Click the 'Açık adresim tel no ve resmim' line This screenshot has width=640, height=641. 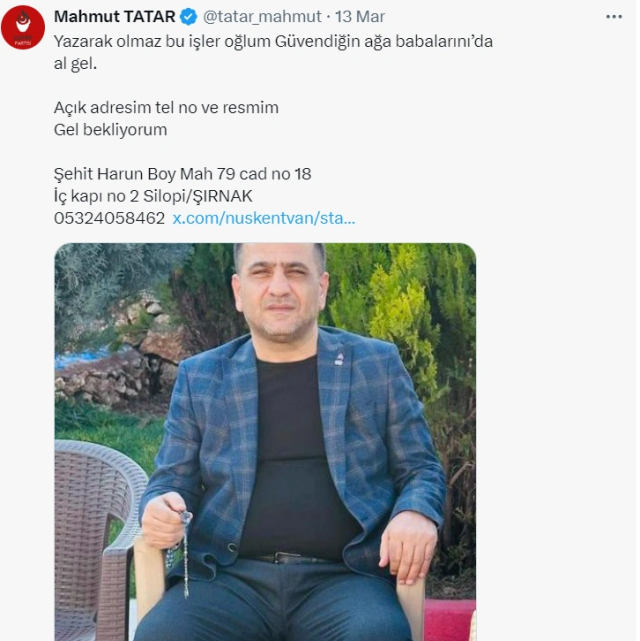(x=166, y=108)
